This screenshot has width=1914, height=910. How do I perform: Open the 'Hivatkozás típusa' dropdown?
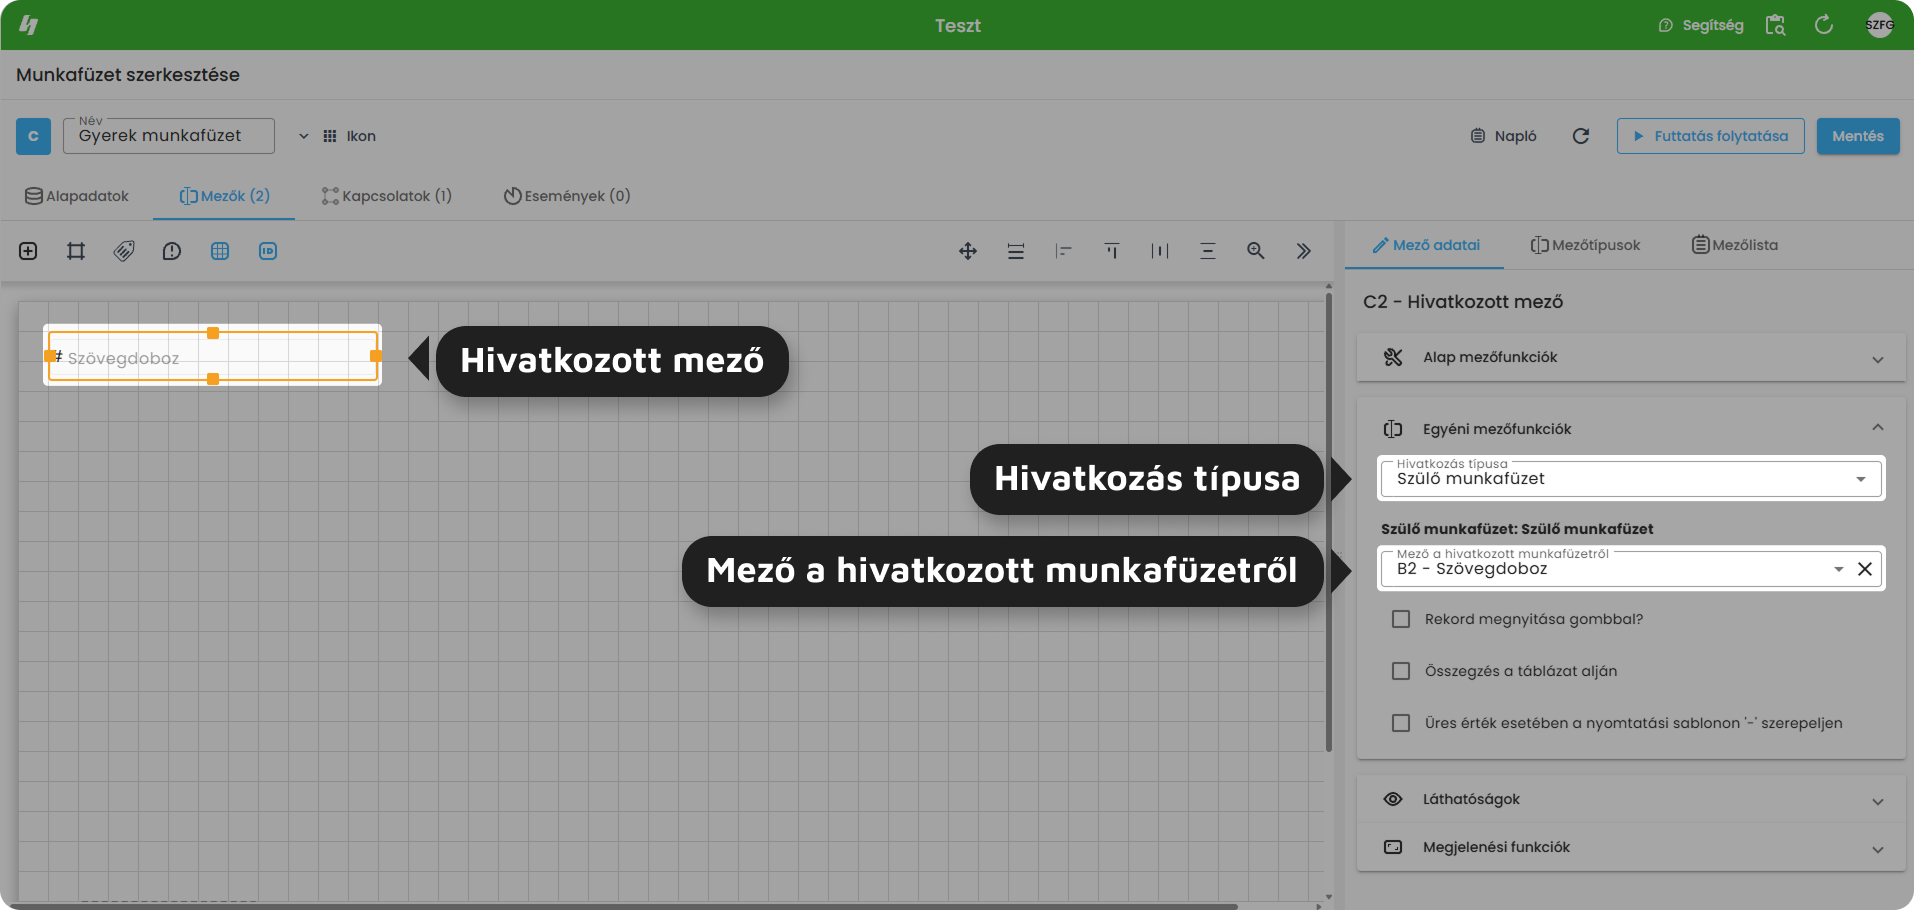tap(1630, 479)
